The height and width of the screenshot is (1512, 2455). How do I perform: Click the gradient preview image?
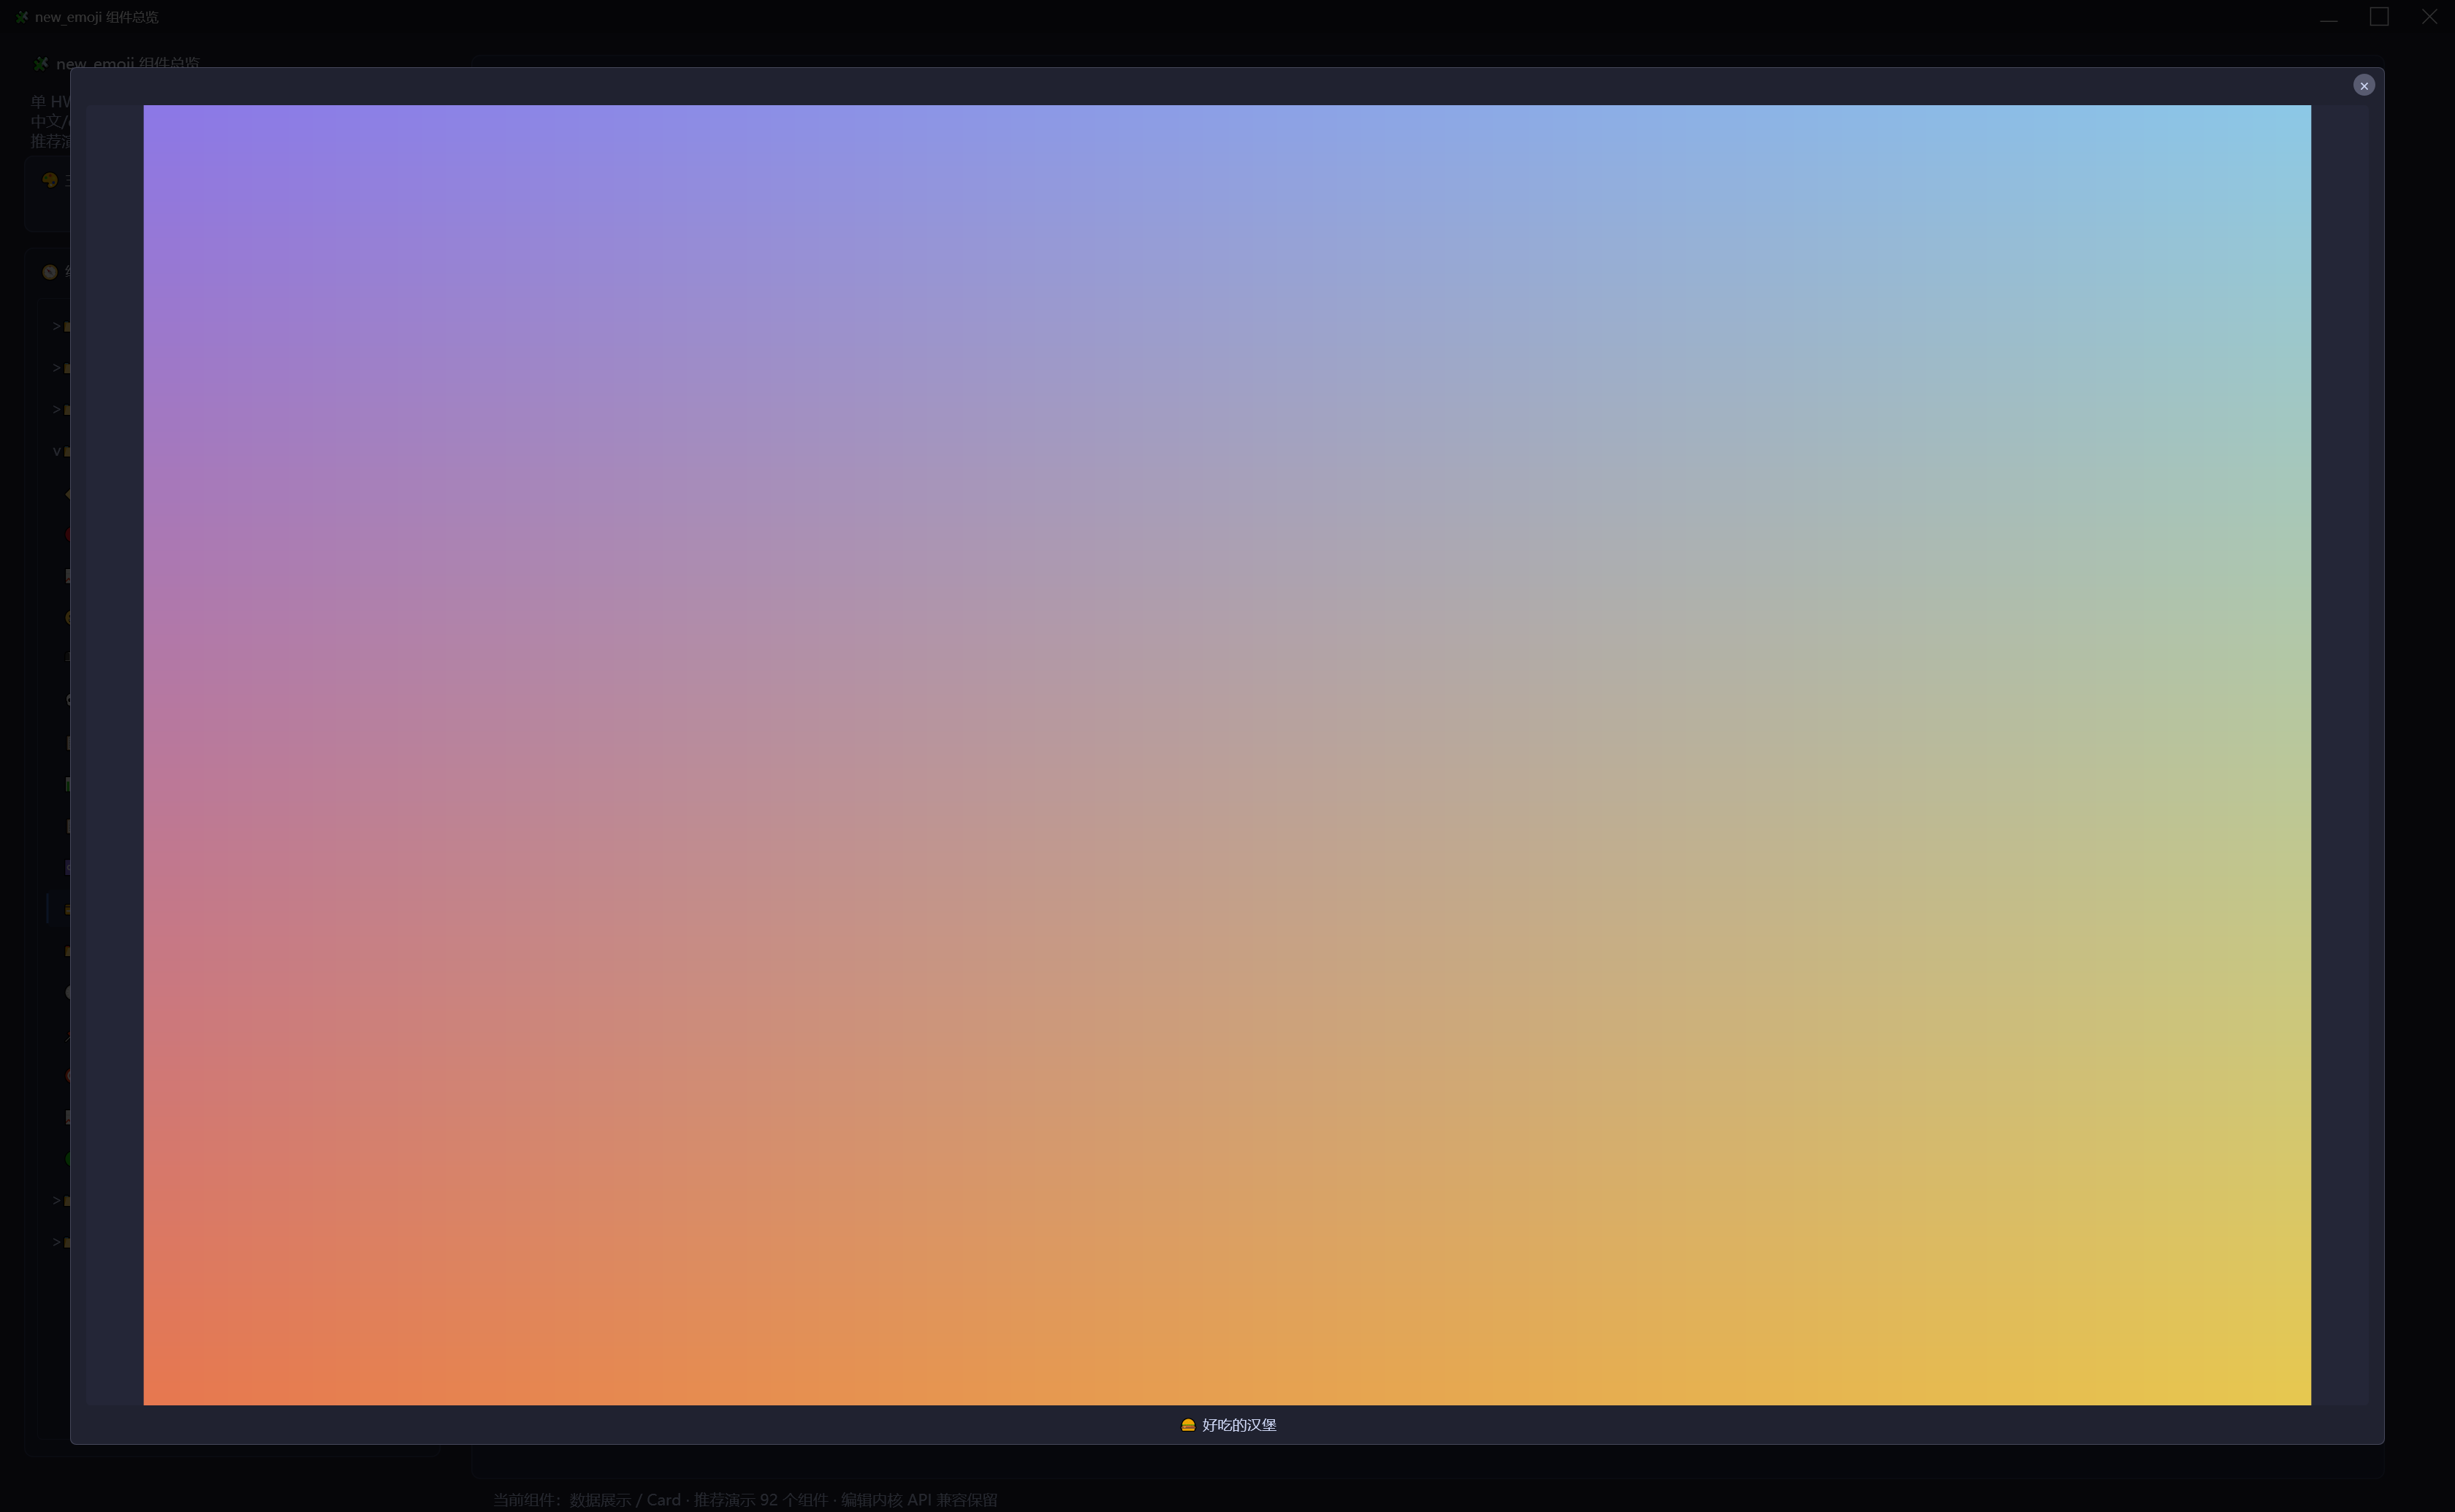coord(1227,755)
